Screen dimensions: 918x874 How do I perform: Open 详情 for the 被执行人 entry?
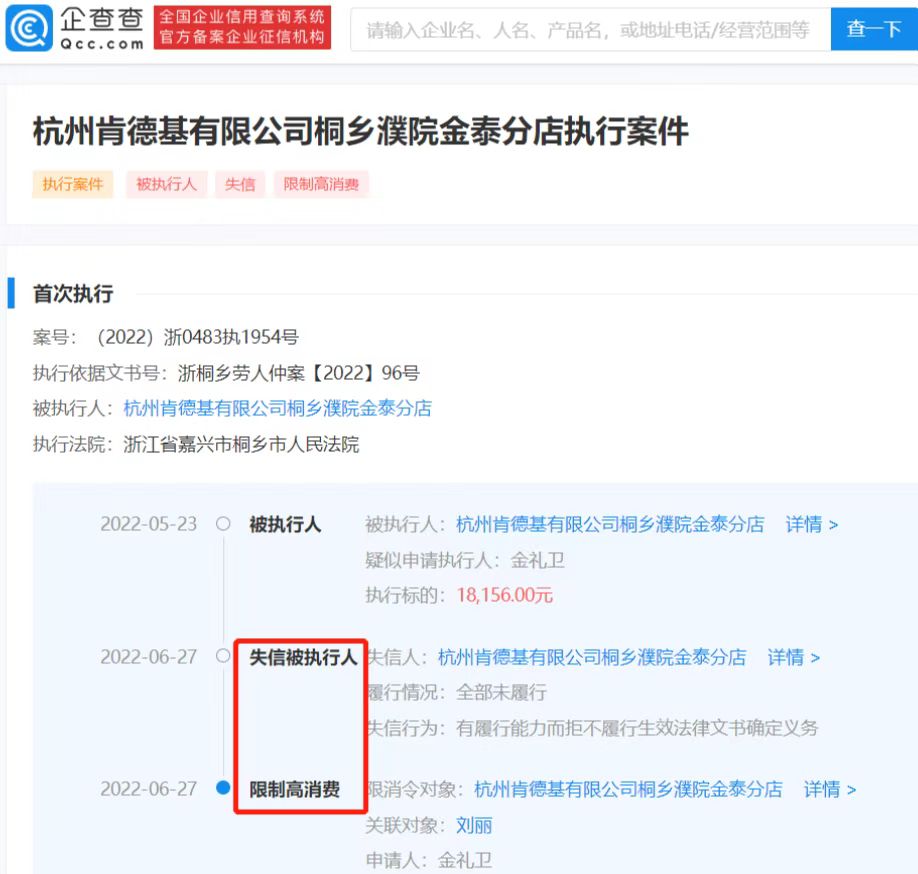coord(811,524)
